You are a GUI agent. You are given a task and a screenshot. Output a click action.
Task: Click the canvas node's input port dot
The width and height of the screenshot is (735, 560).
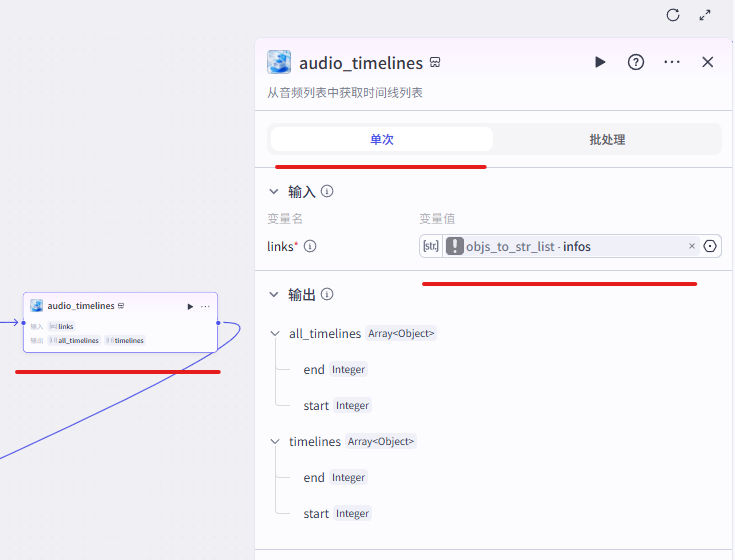click(23, 322)
